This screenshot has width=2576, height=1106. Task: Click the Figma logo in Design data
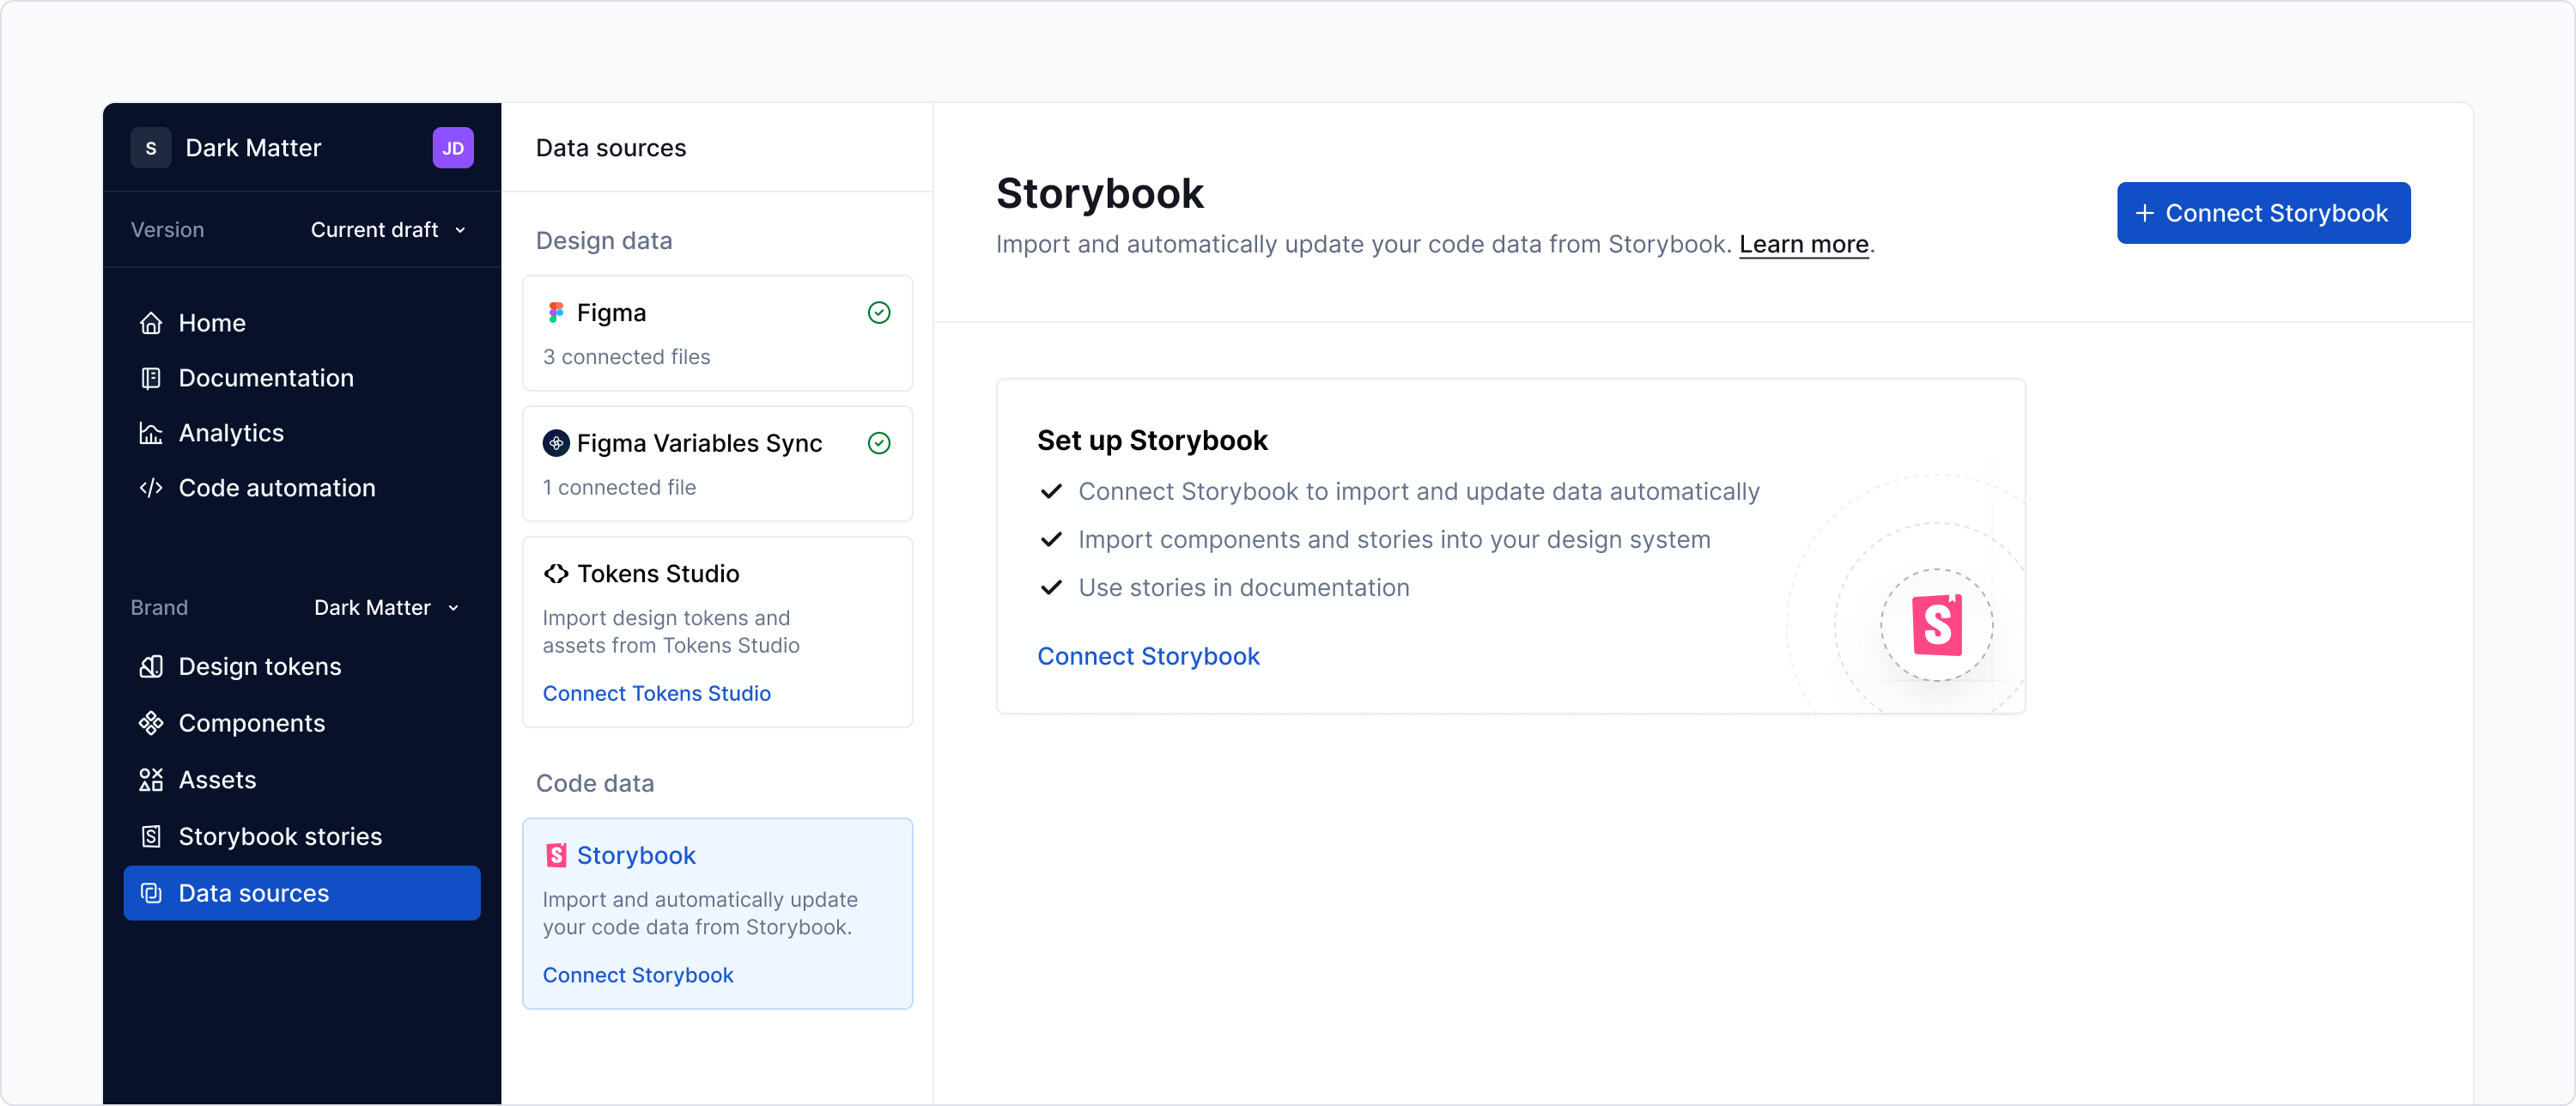(x=556, y=312)
